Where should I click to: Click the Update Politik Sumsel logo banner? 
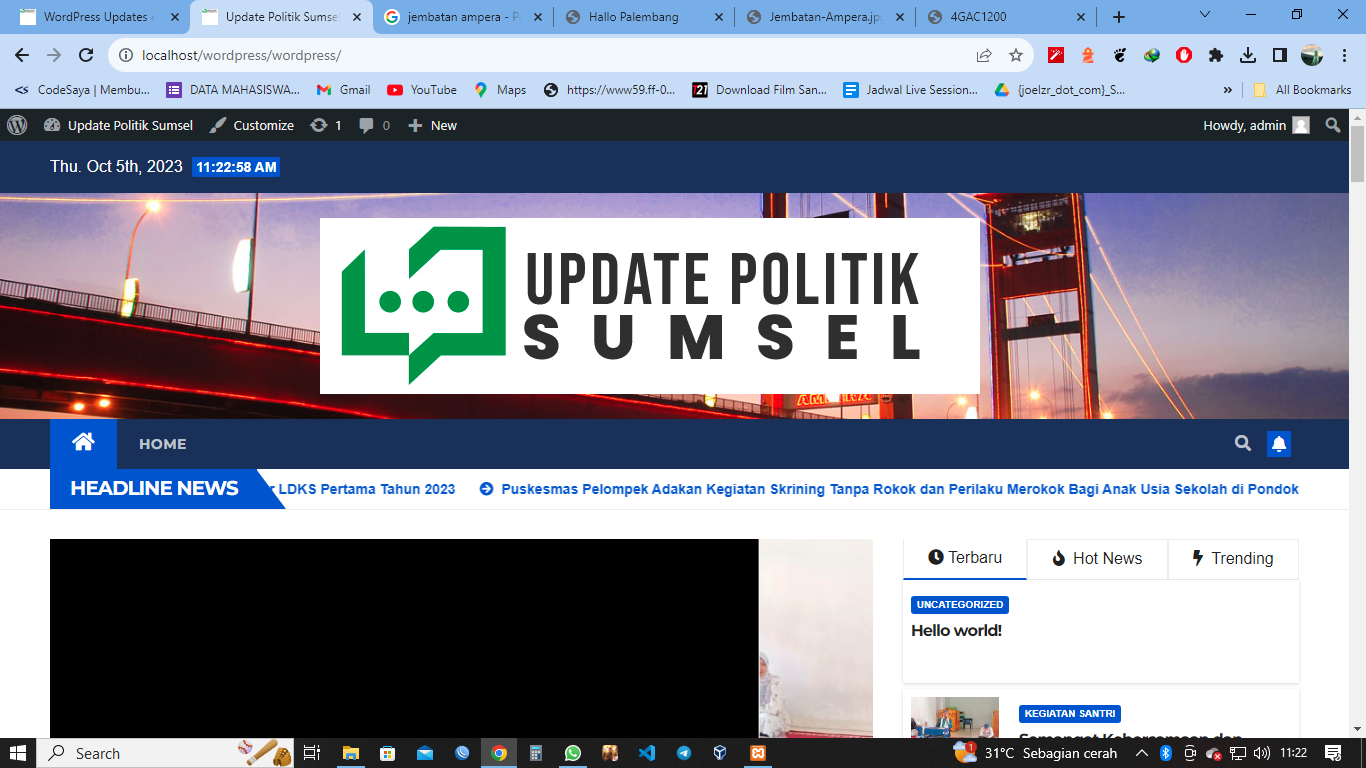[650, 306]
